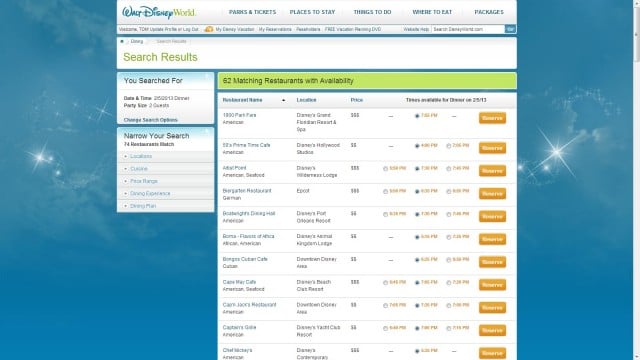Reserve 50's Prime Time Cafe
Image resolution: width=640 pixels, height=360 pixels.
(x=492, y=148)
